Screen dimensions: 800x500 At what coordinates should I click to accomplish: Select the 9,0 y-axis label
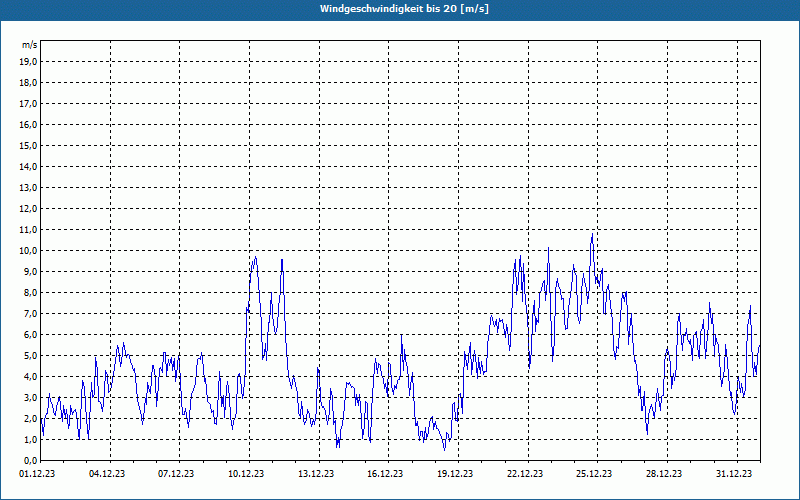30,271
